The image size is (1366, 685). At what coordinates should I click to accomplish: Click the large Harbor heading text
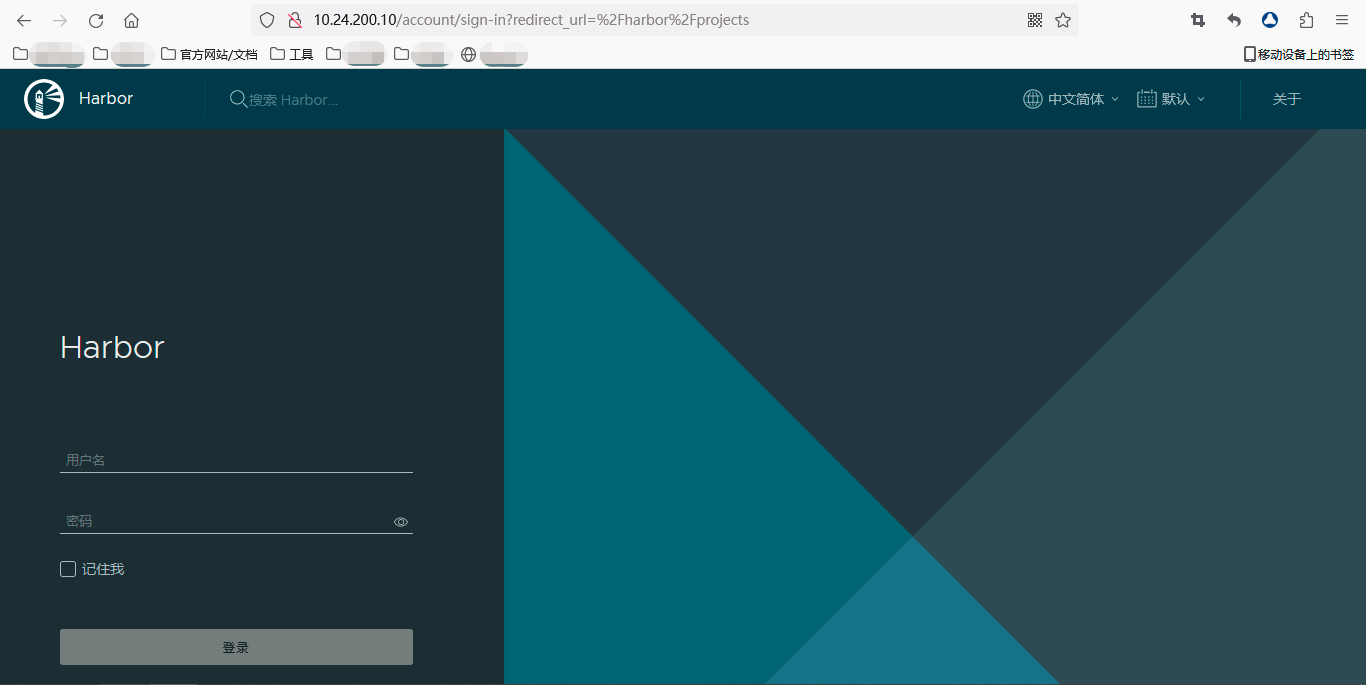pos(112,347)
